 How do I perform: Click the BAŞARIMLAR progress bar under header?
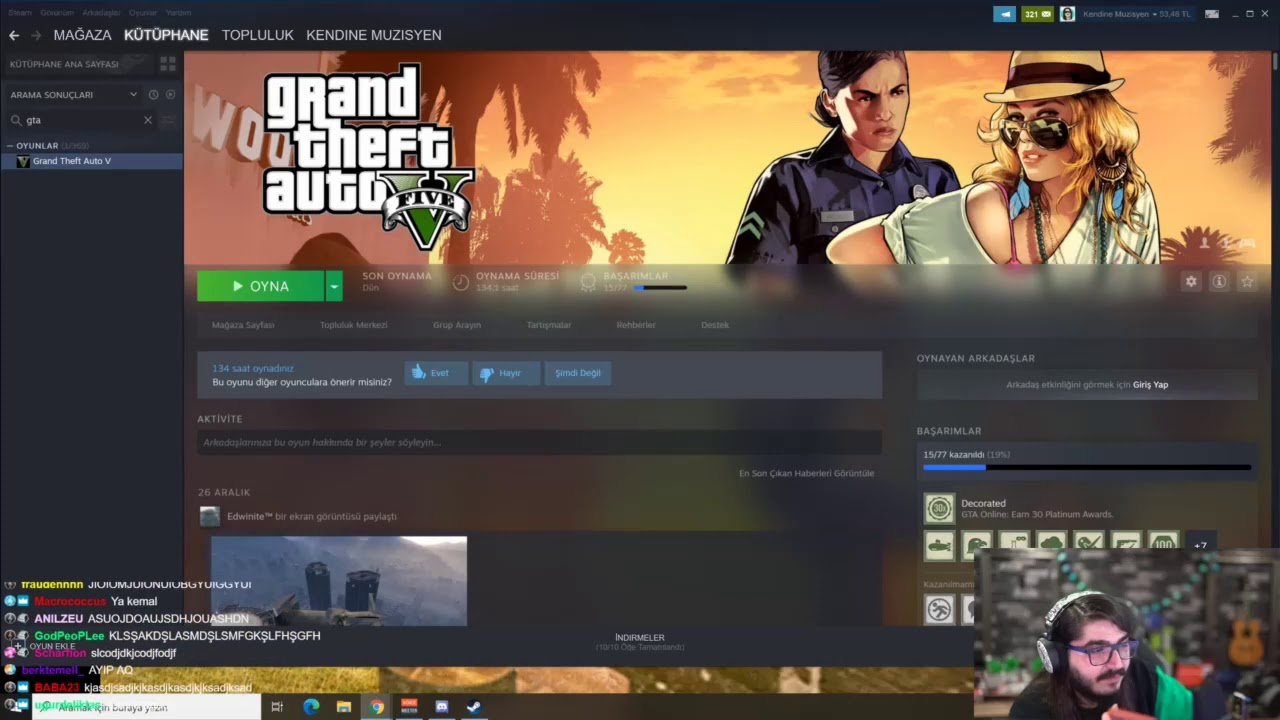click(x=660, y=288)
